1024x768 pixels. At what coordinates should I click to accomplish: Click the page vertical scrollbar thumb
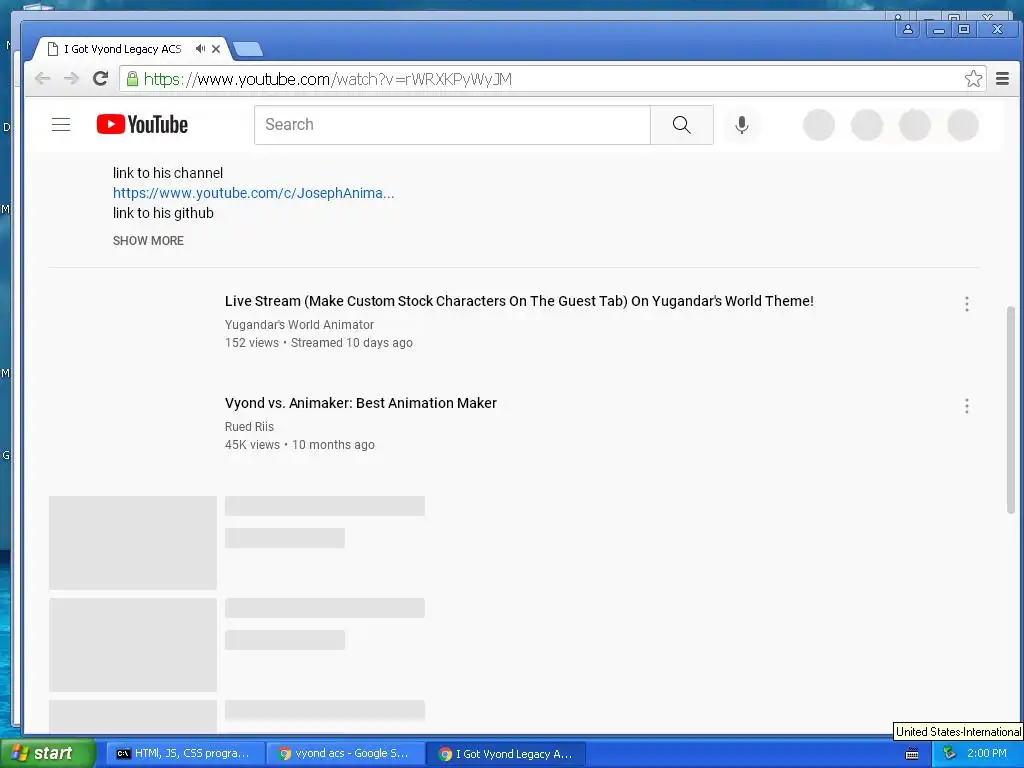[1010, 409]
